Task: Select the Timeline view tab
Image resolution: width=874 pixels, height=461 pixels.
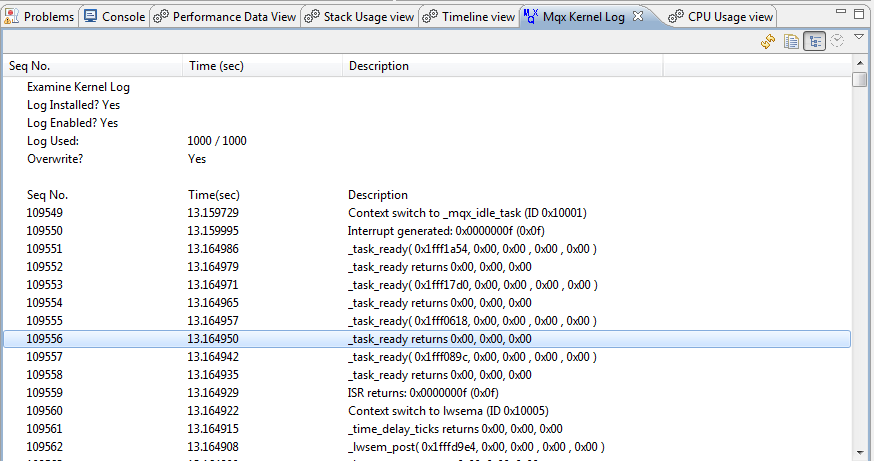Action: 469,17
